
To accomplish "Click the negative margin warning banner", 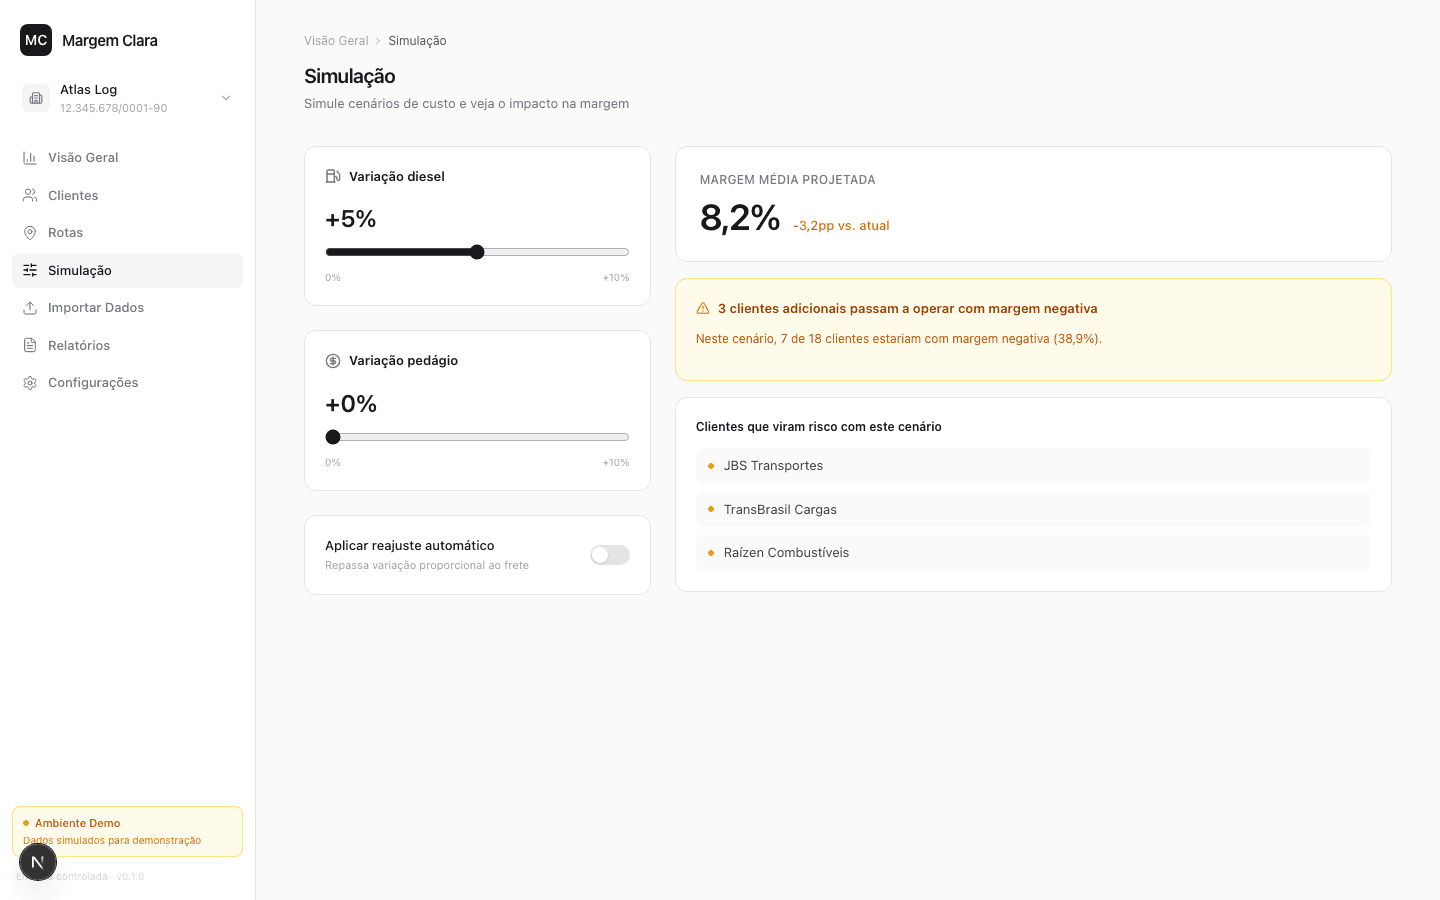I will click(1033, 329).
